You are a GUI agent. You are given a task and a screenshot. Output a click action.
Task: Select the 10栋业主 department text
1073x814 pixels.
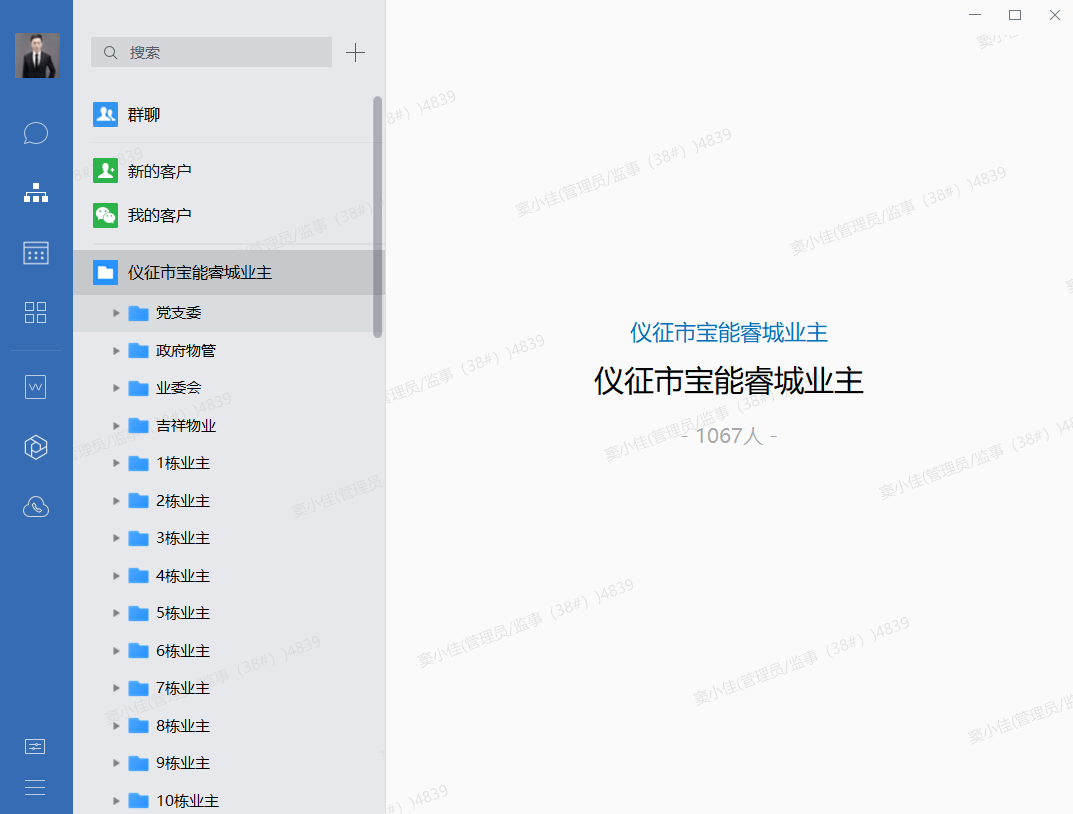click(188, 800)
